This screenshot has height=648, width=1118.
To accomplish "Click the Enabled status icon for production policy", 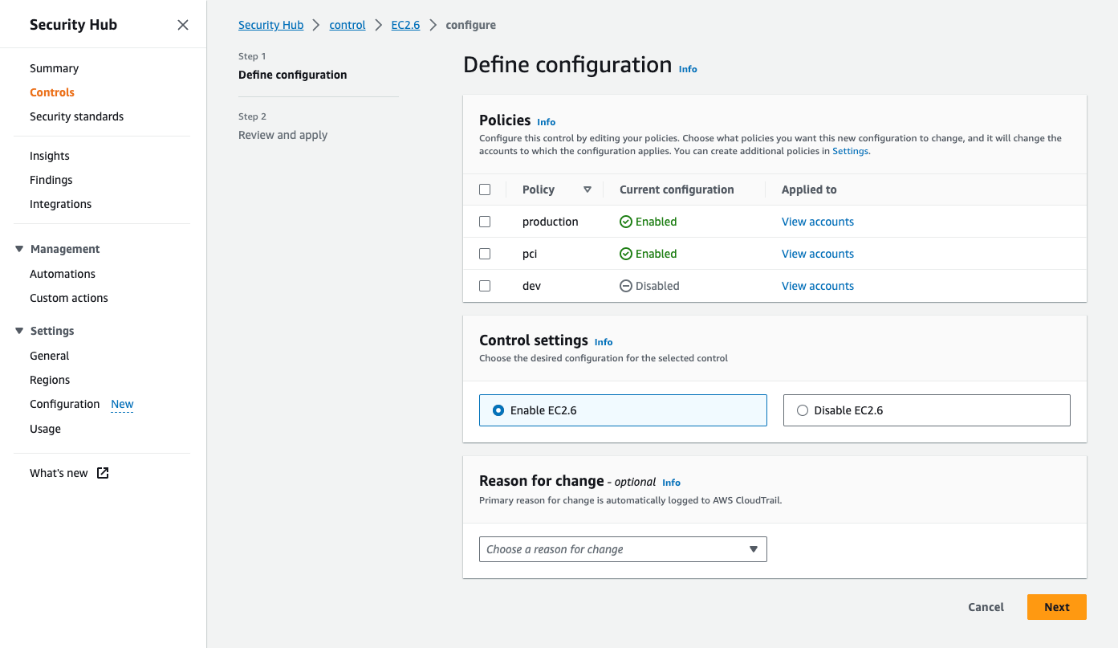I will (627, 221).
